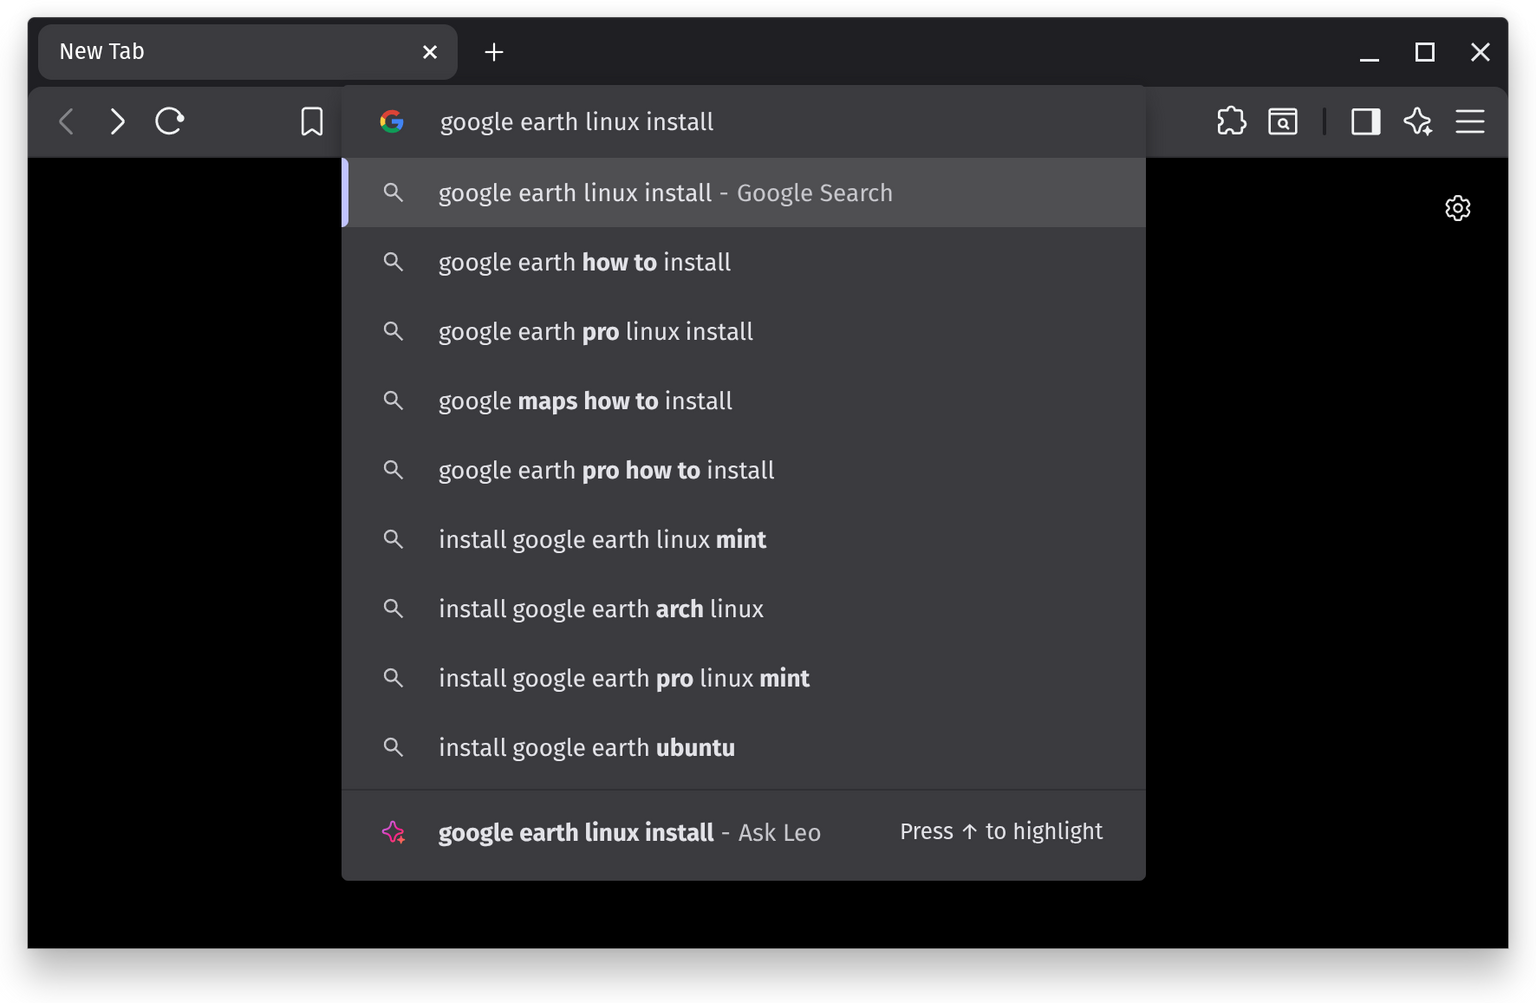
Task: Choose the 'google earth pro linux install' suggestion
Action: point(595,331)
